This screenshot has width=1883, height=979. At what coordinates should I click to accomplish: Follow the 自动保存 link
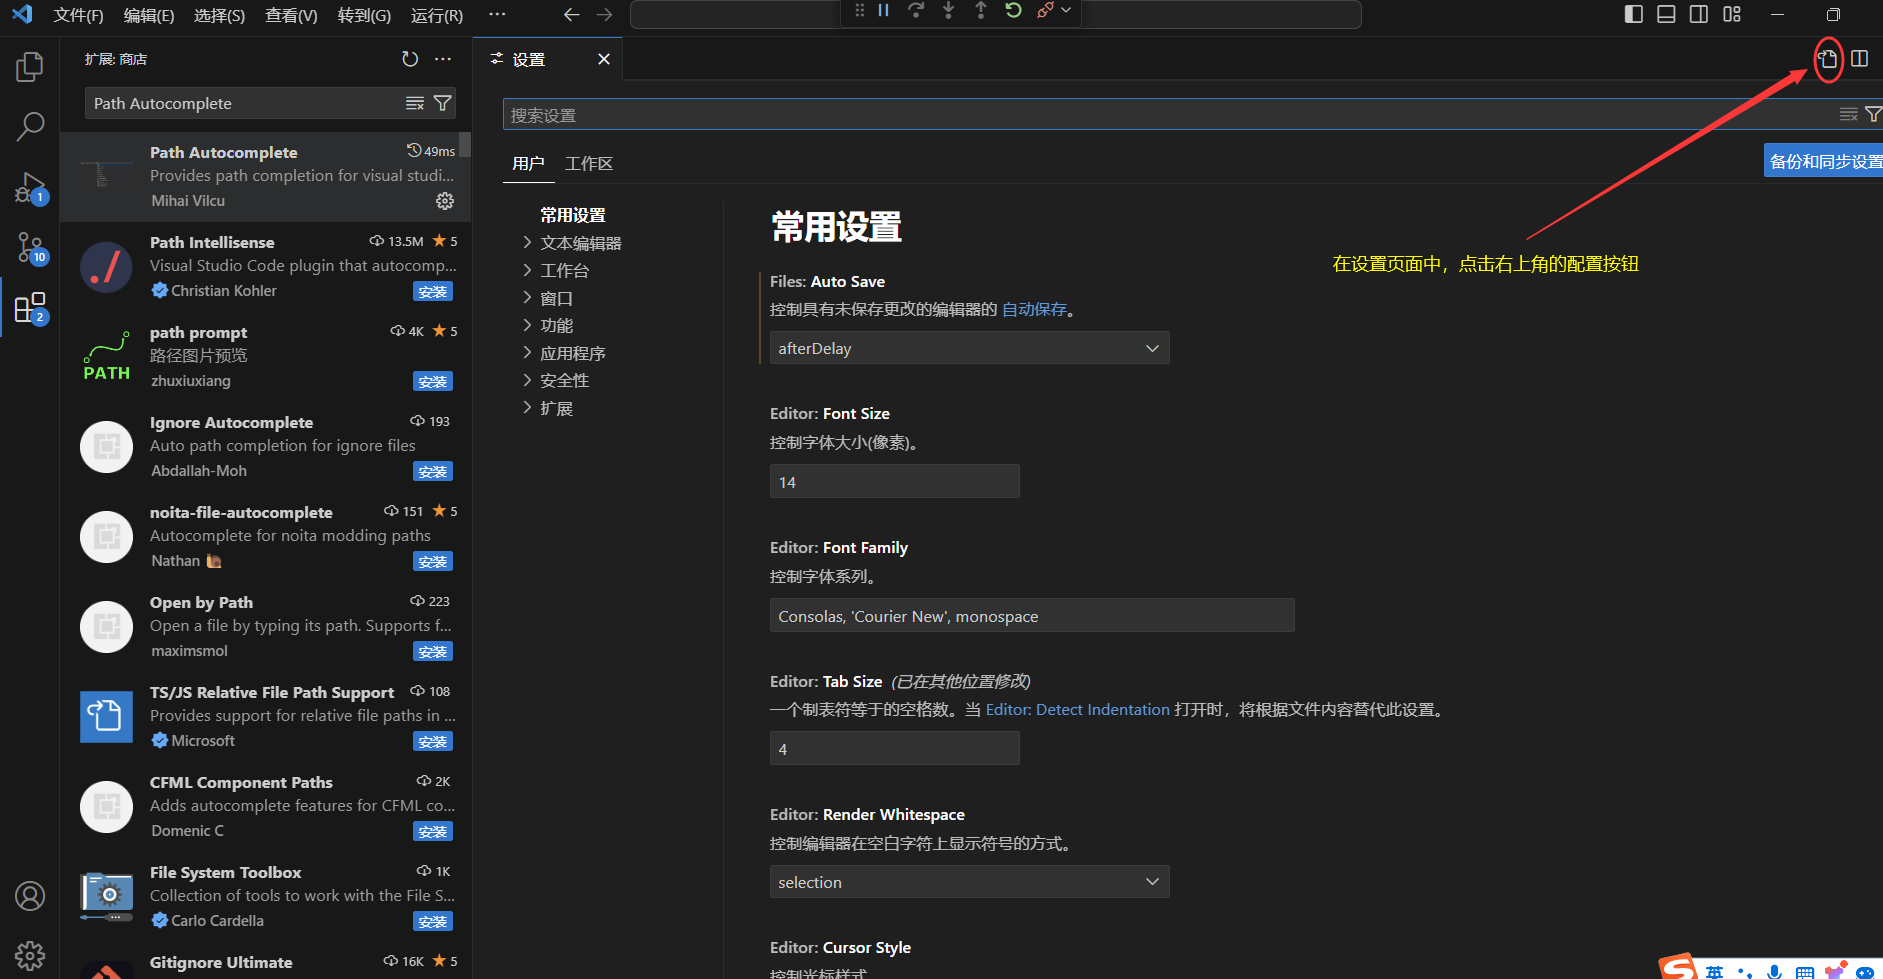pyautogui.click(x=1034, y=309)
